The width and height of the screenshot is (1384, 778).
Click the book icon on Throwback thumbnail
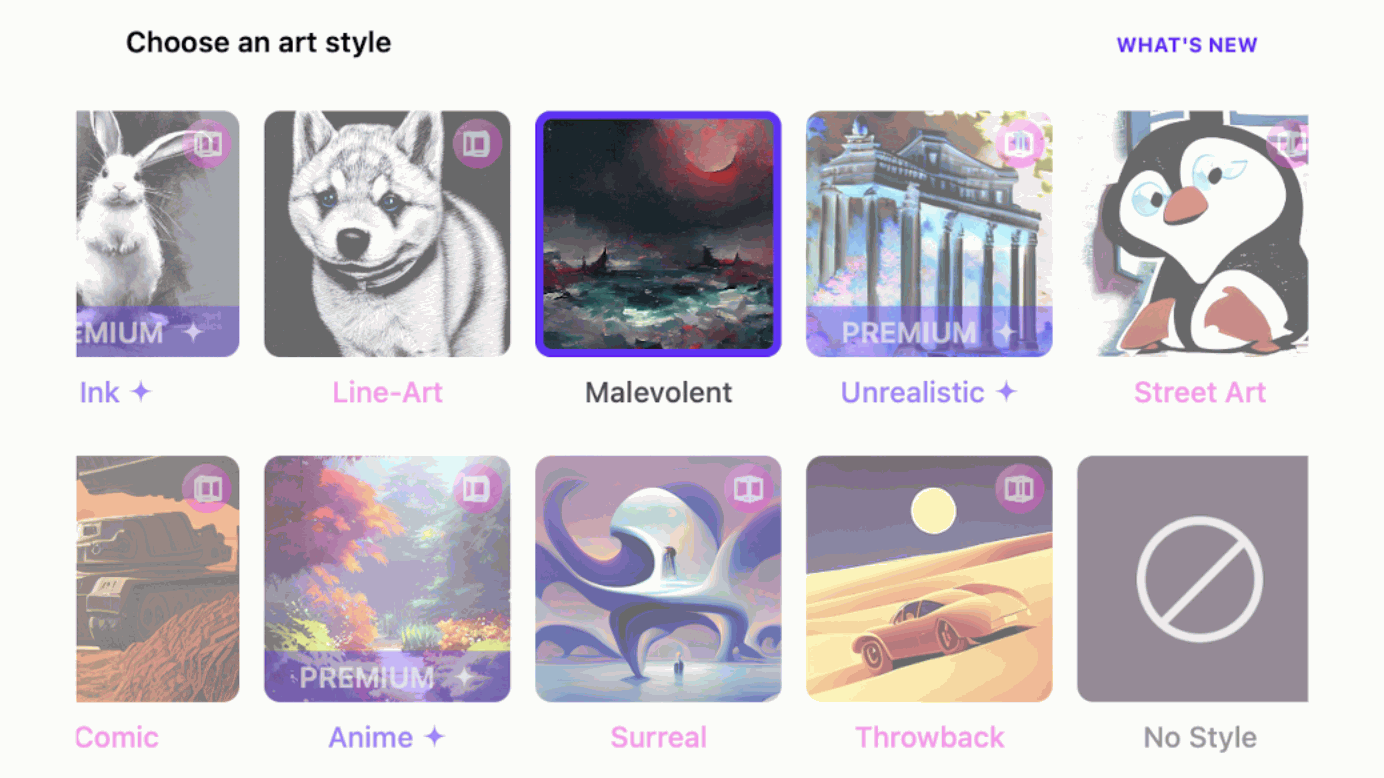(x=1019, y=489)
